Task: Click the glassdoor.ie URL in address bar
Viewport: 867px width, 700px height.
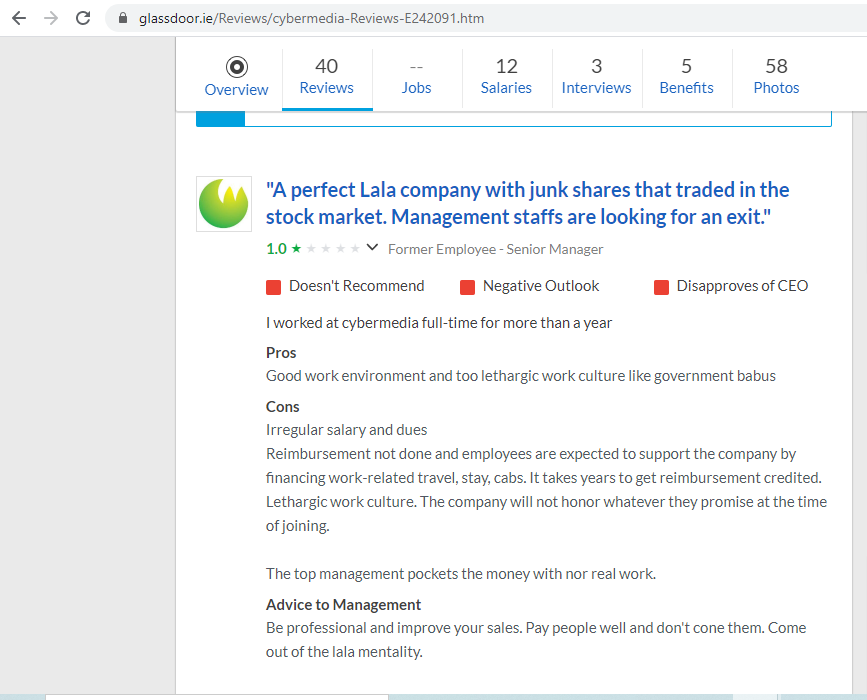Action: (x=311, y=18)
